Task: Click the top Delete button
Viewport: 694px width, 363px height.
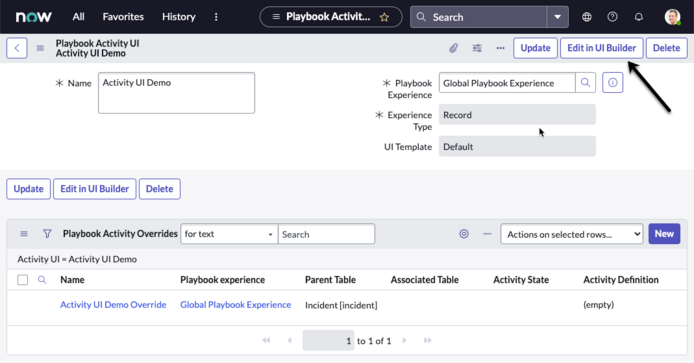Action: 666,48
